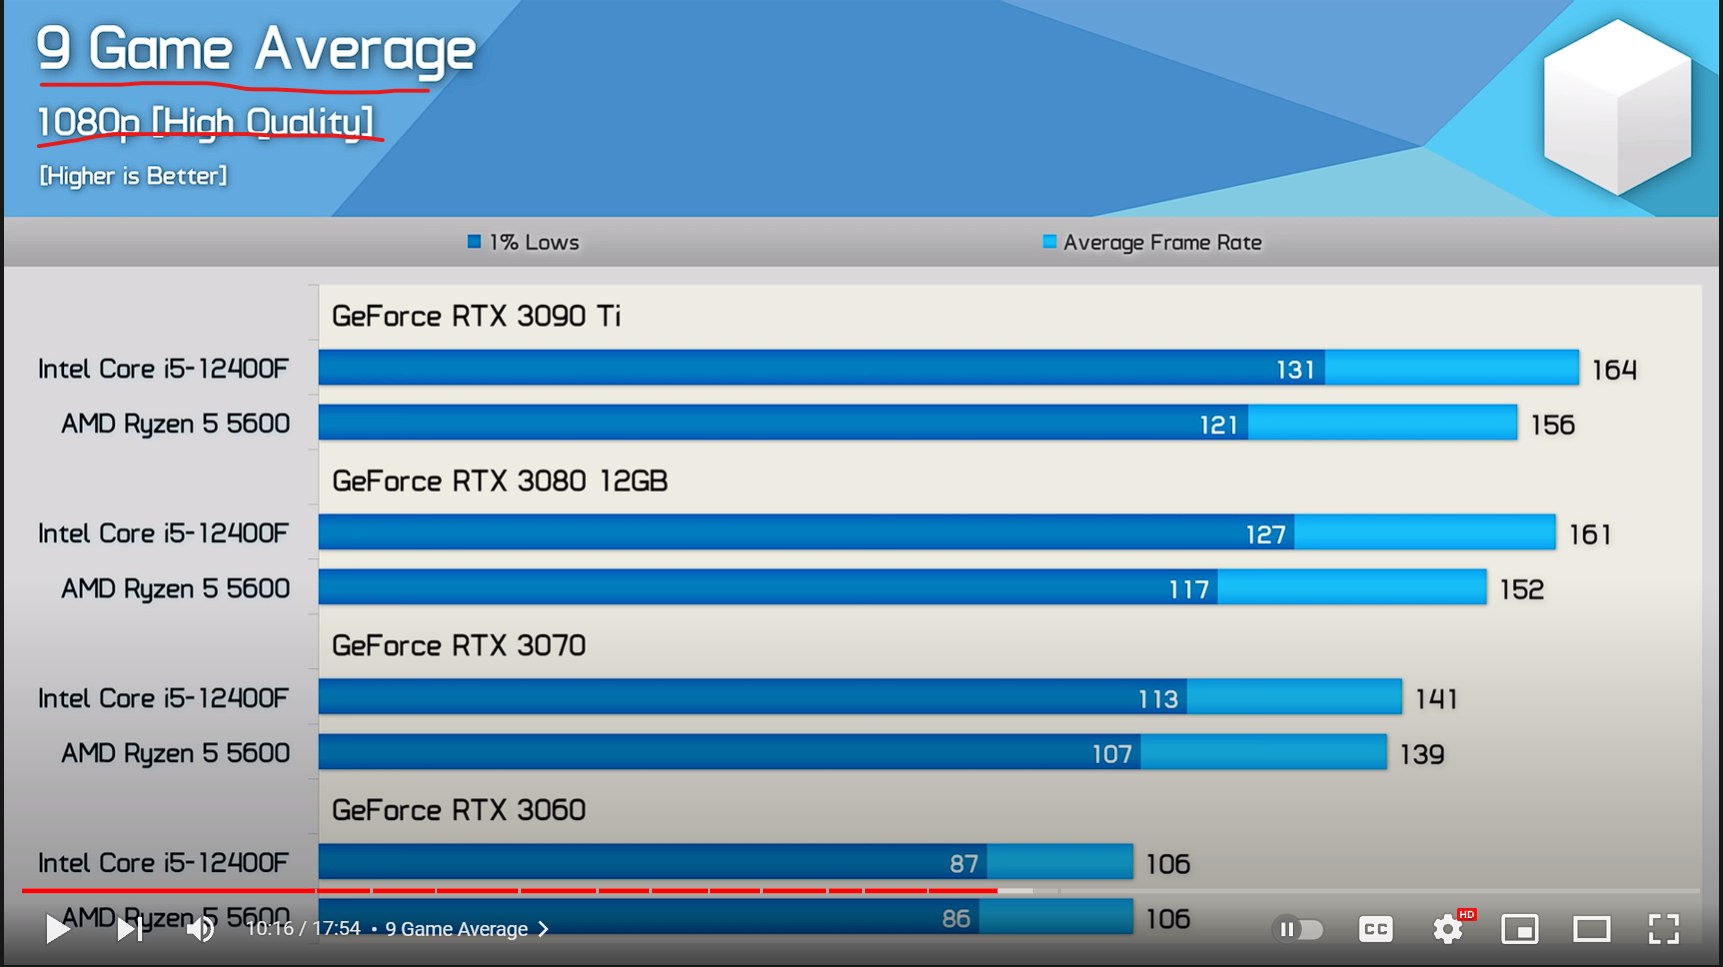The image size is (1723, 967).
Task: Click Intel Core i5-12400F label under RTX 3080 12GB
Action: coord(163,534)
